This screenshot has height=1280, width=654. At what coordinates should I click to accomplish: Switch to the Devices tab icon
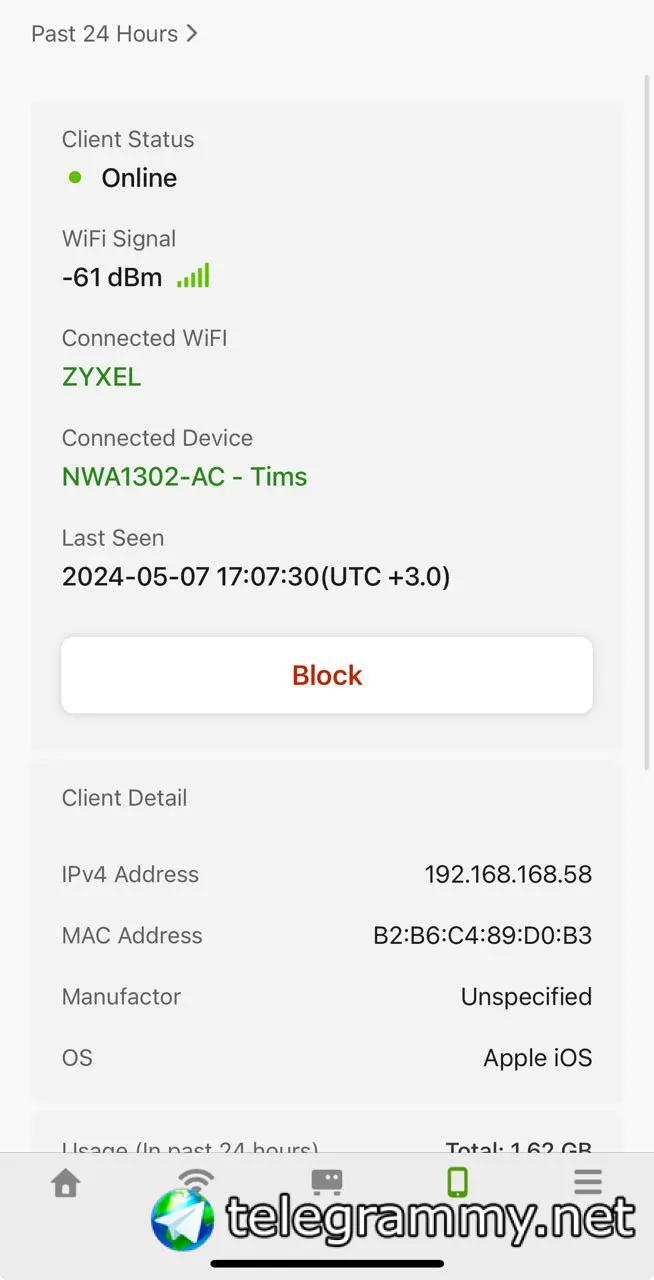(x=327, y=1183)
